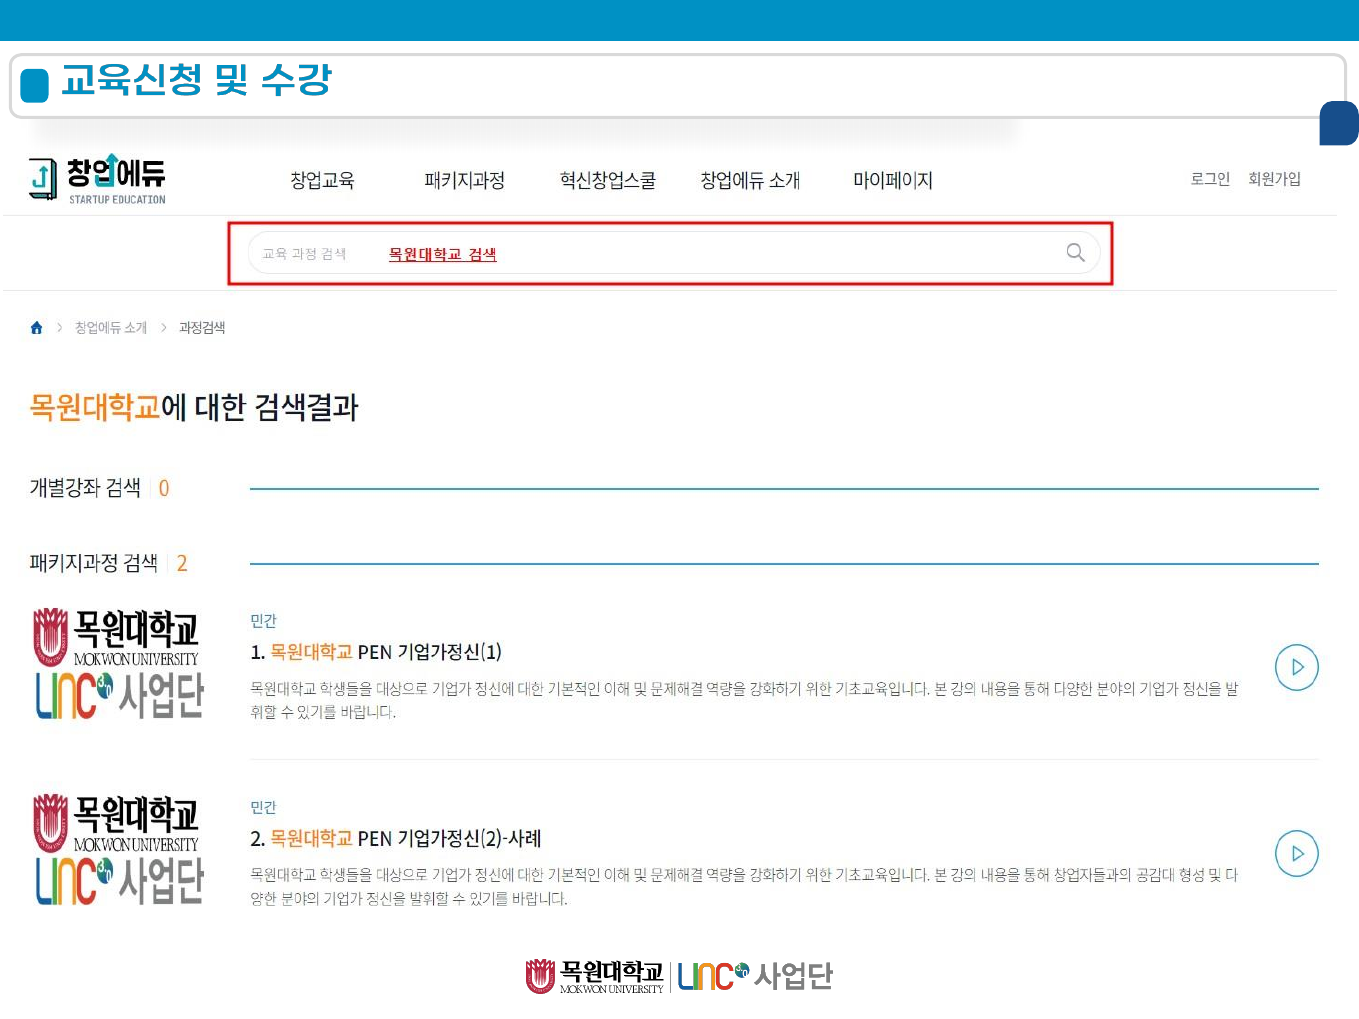Open the 패키지과정 menu

pyautogui.click(x=464, y=181)
